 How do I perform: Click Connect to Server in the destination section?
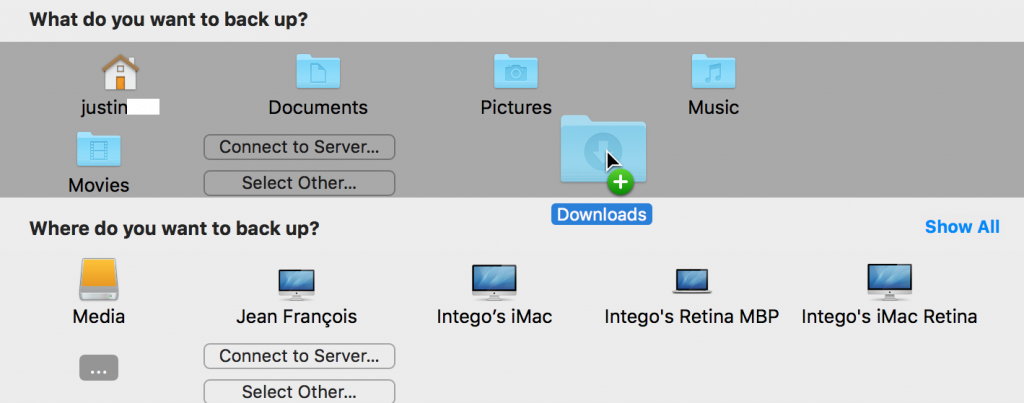pos(299,356)
